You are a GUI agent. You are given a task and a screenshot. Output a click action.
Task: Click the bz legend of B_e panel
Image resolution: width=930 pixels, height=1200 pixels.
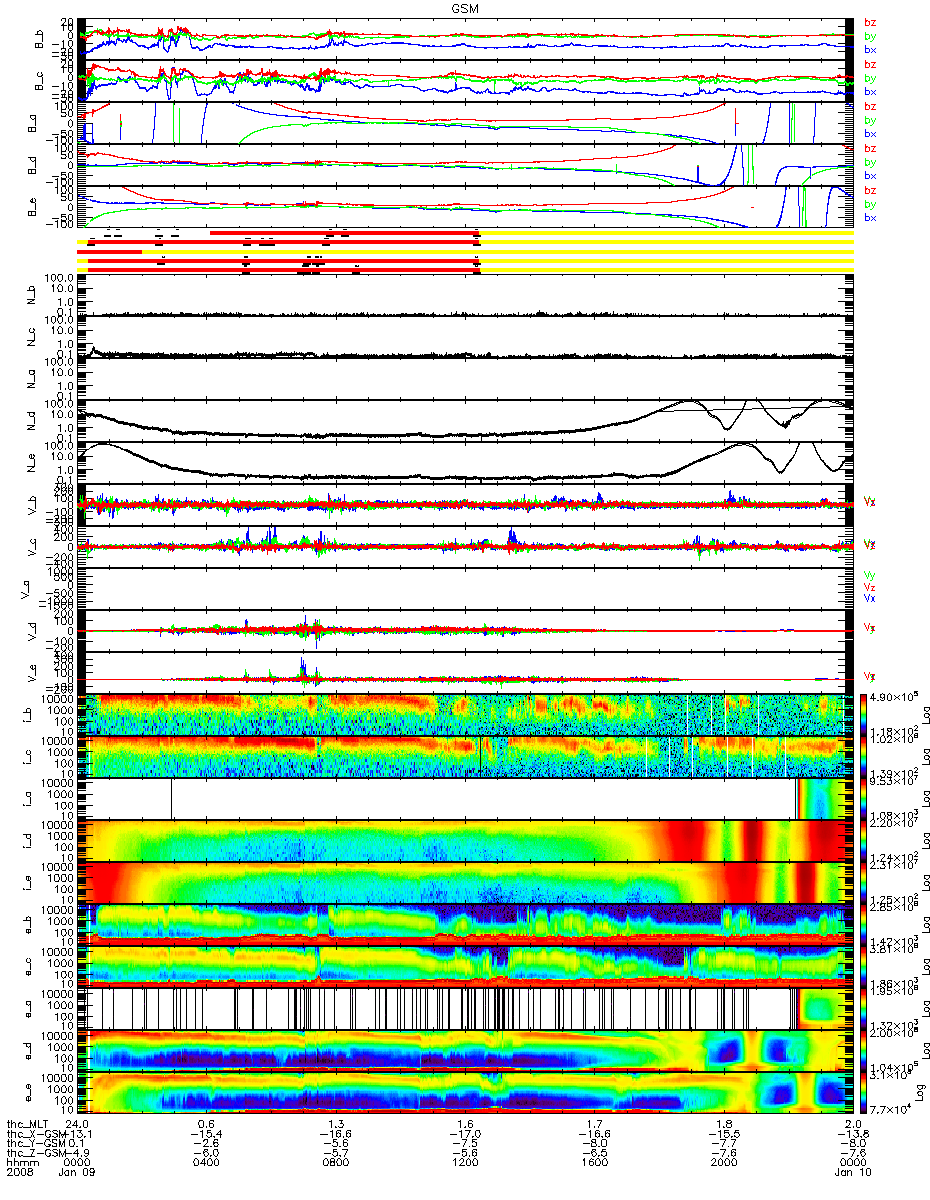pyautogui.click(x=870, y=190)
